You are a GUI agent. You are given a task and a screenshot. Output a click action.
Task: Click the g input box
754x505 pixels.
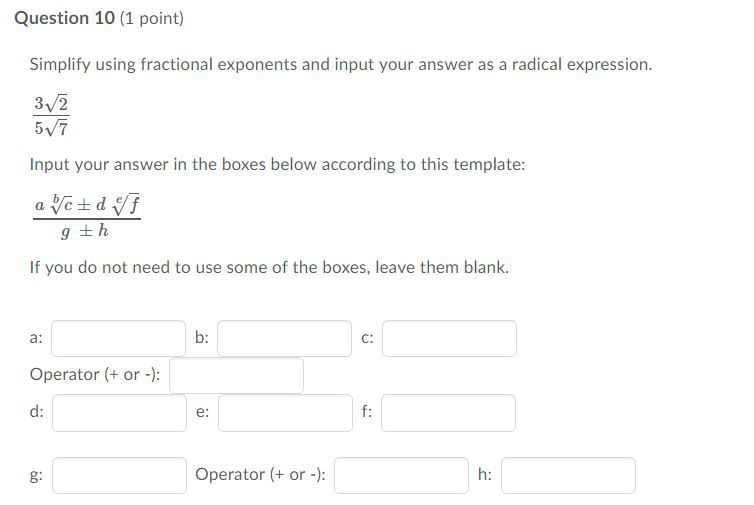coord(119,475)
